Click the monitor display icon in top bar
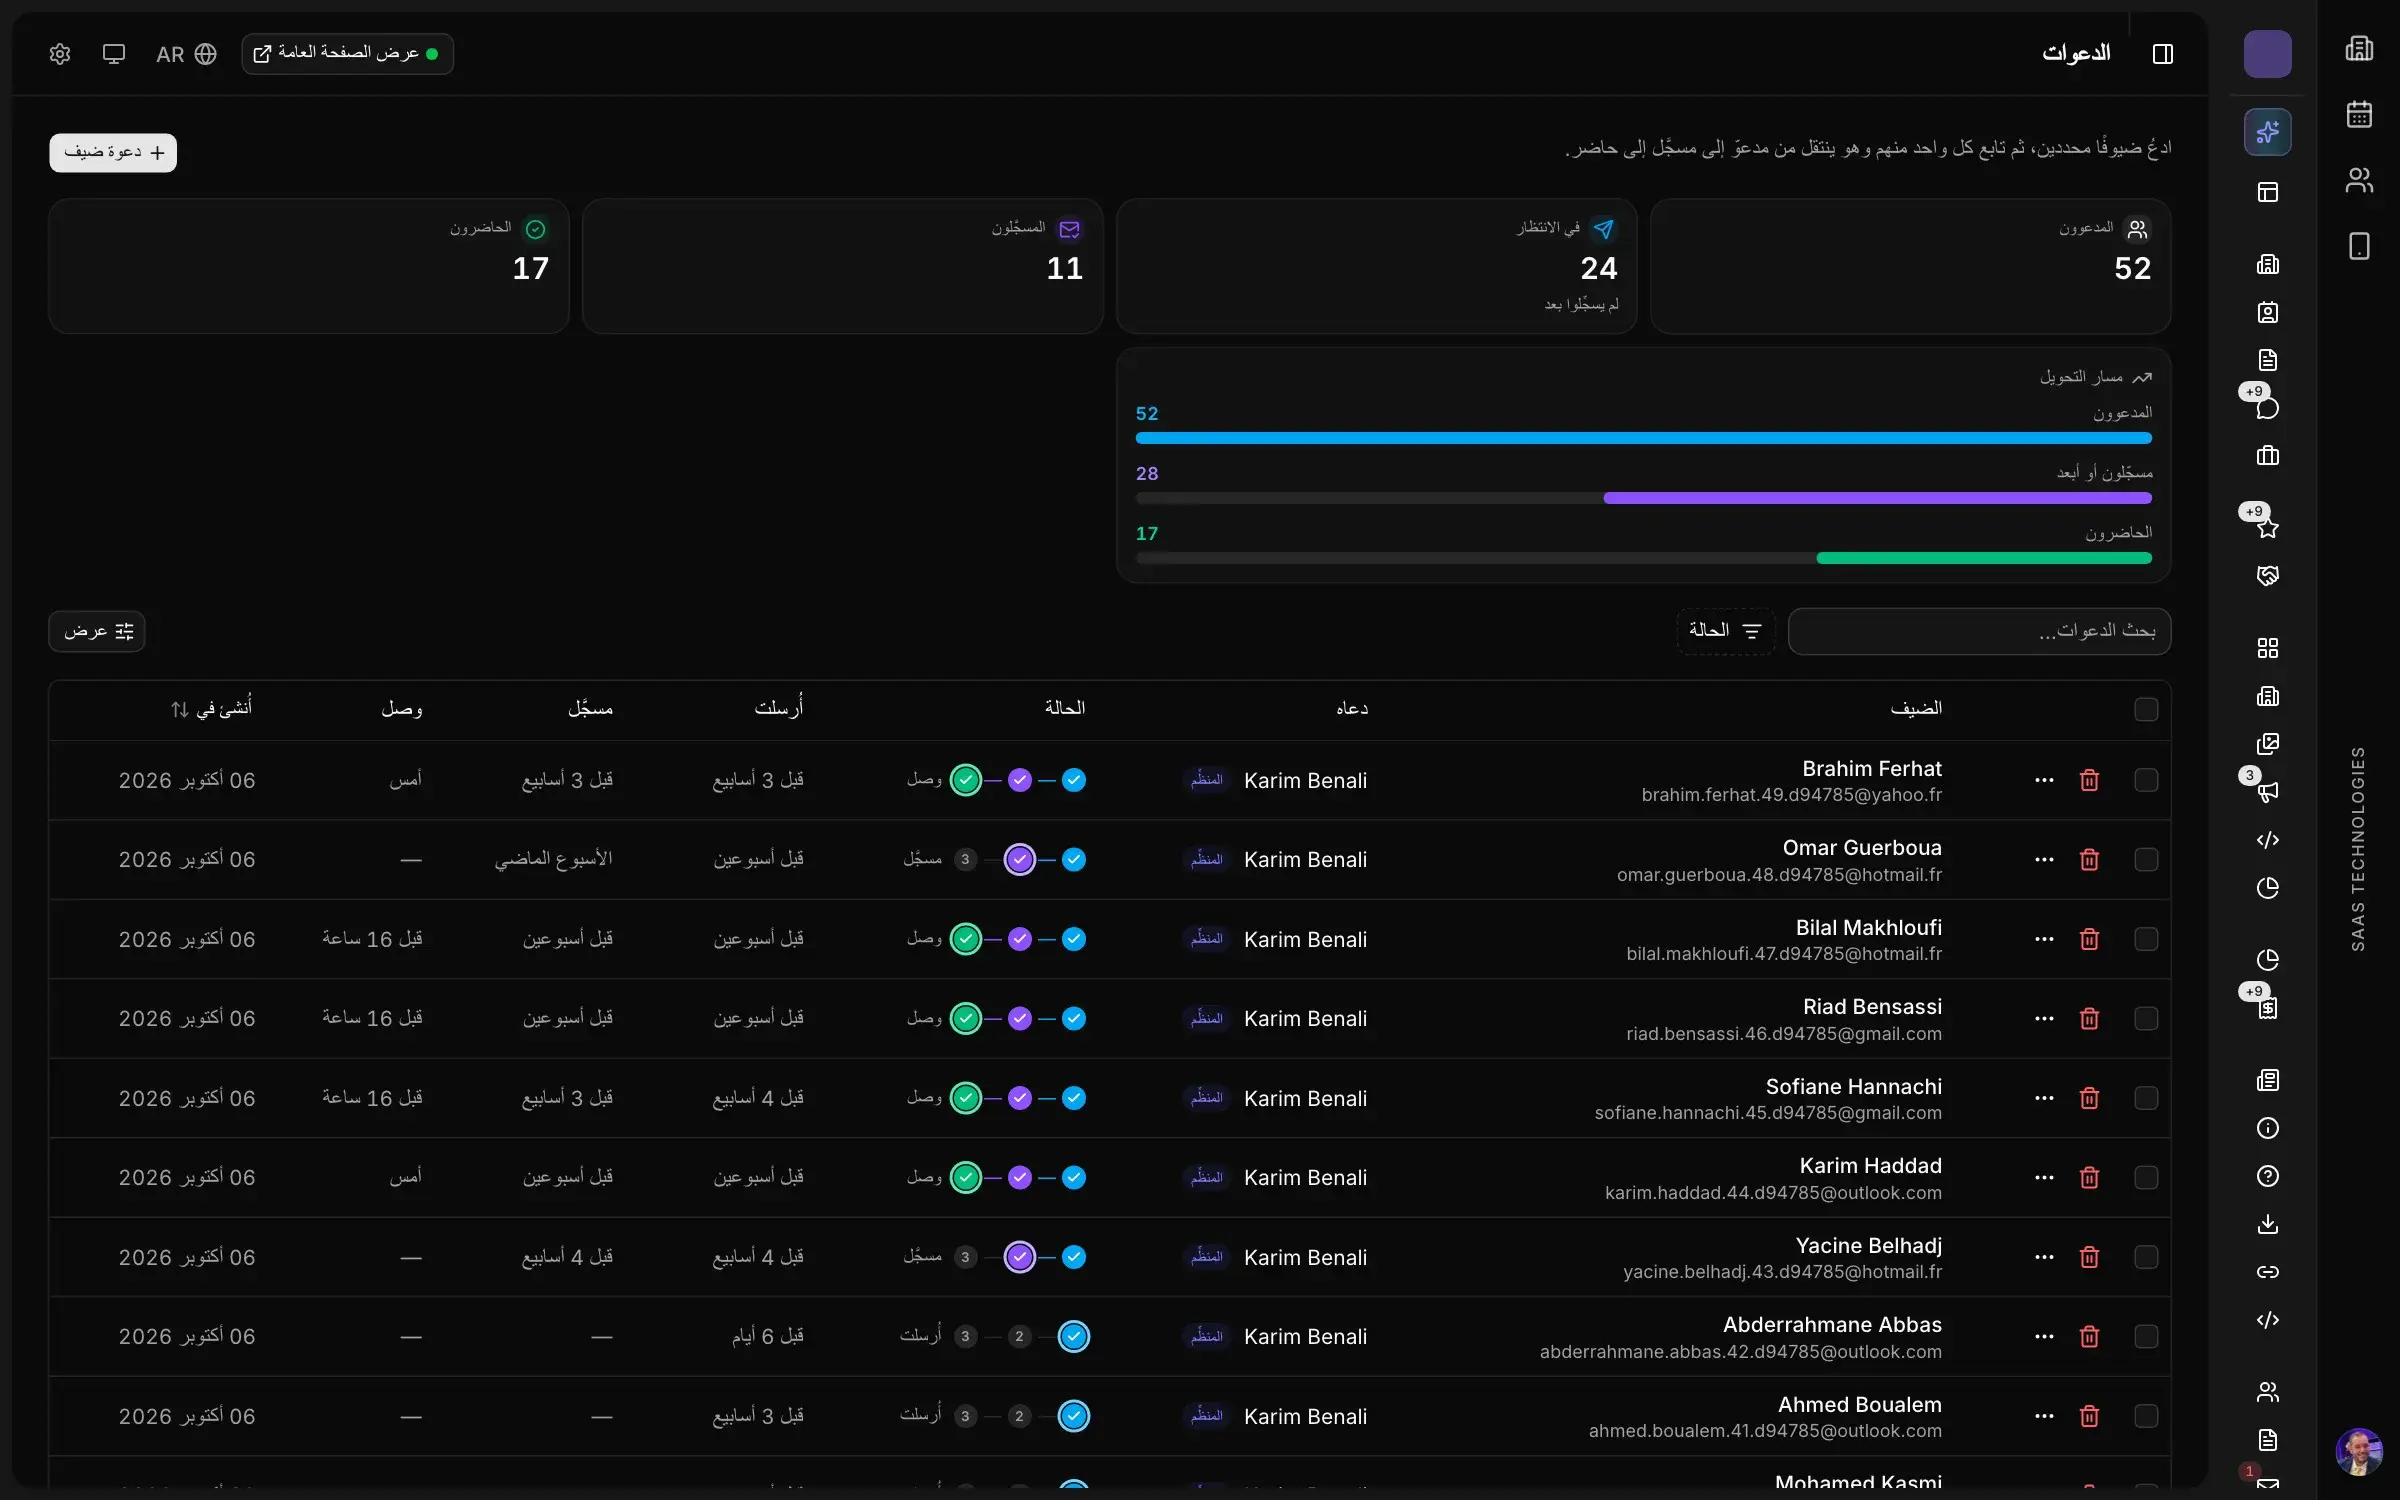2400x1500 pixels. (x=114, y=54)
